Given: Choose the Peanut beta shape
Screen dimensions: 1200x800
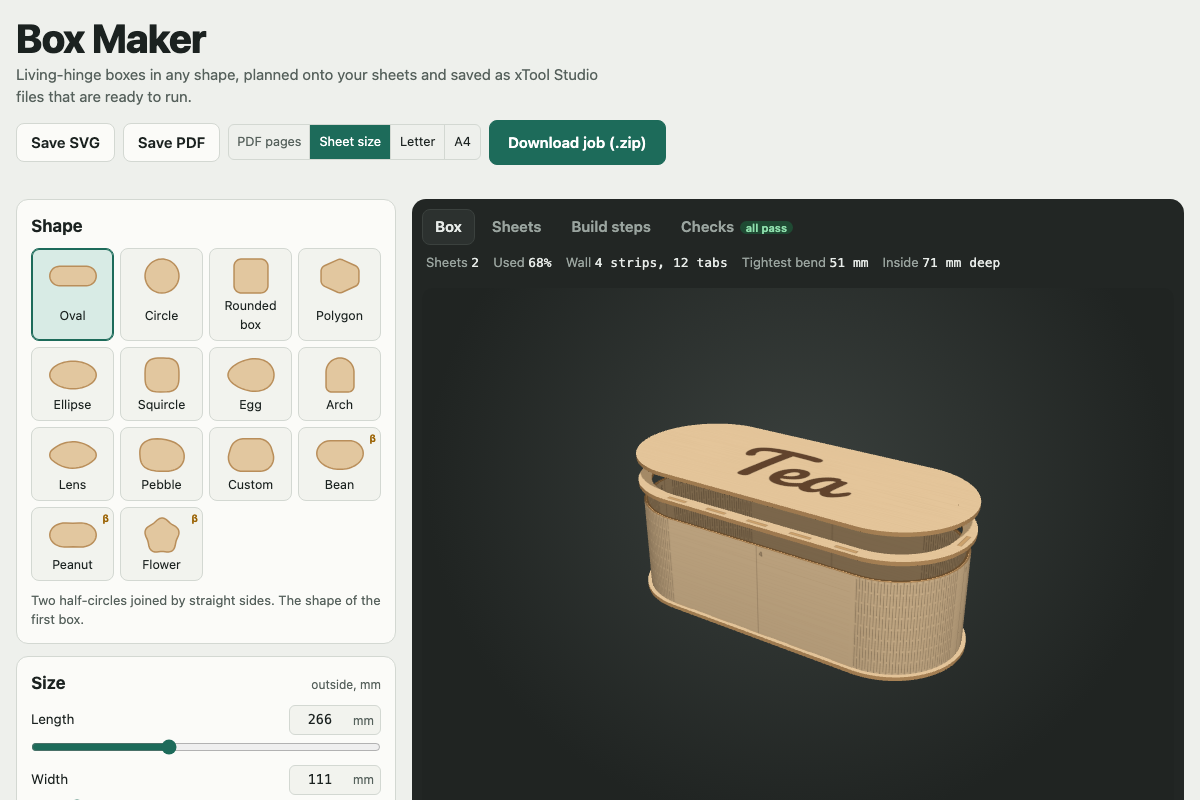Looking at the screenshot, I should point(72,544).
